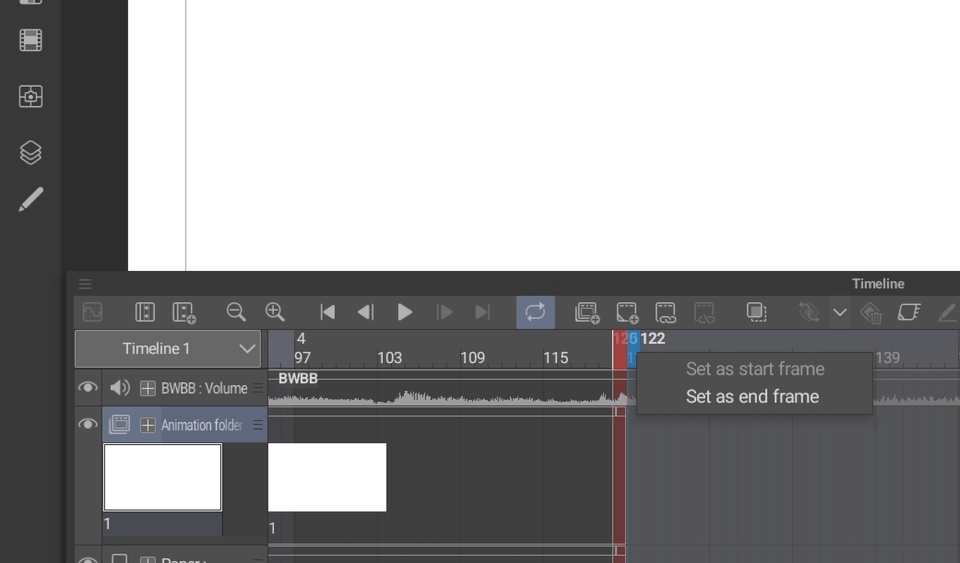Click frame 139 on the timeline ruler
Viewport: 960px width, 563px height.
tap(888, 358)
